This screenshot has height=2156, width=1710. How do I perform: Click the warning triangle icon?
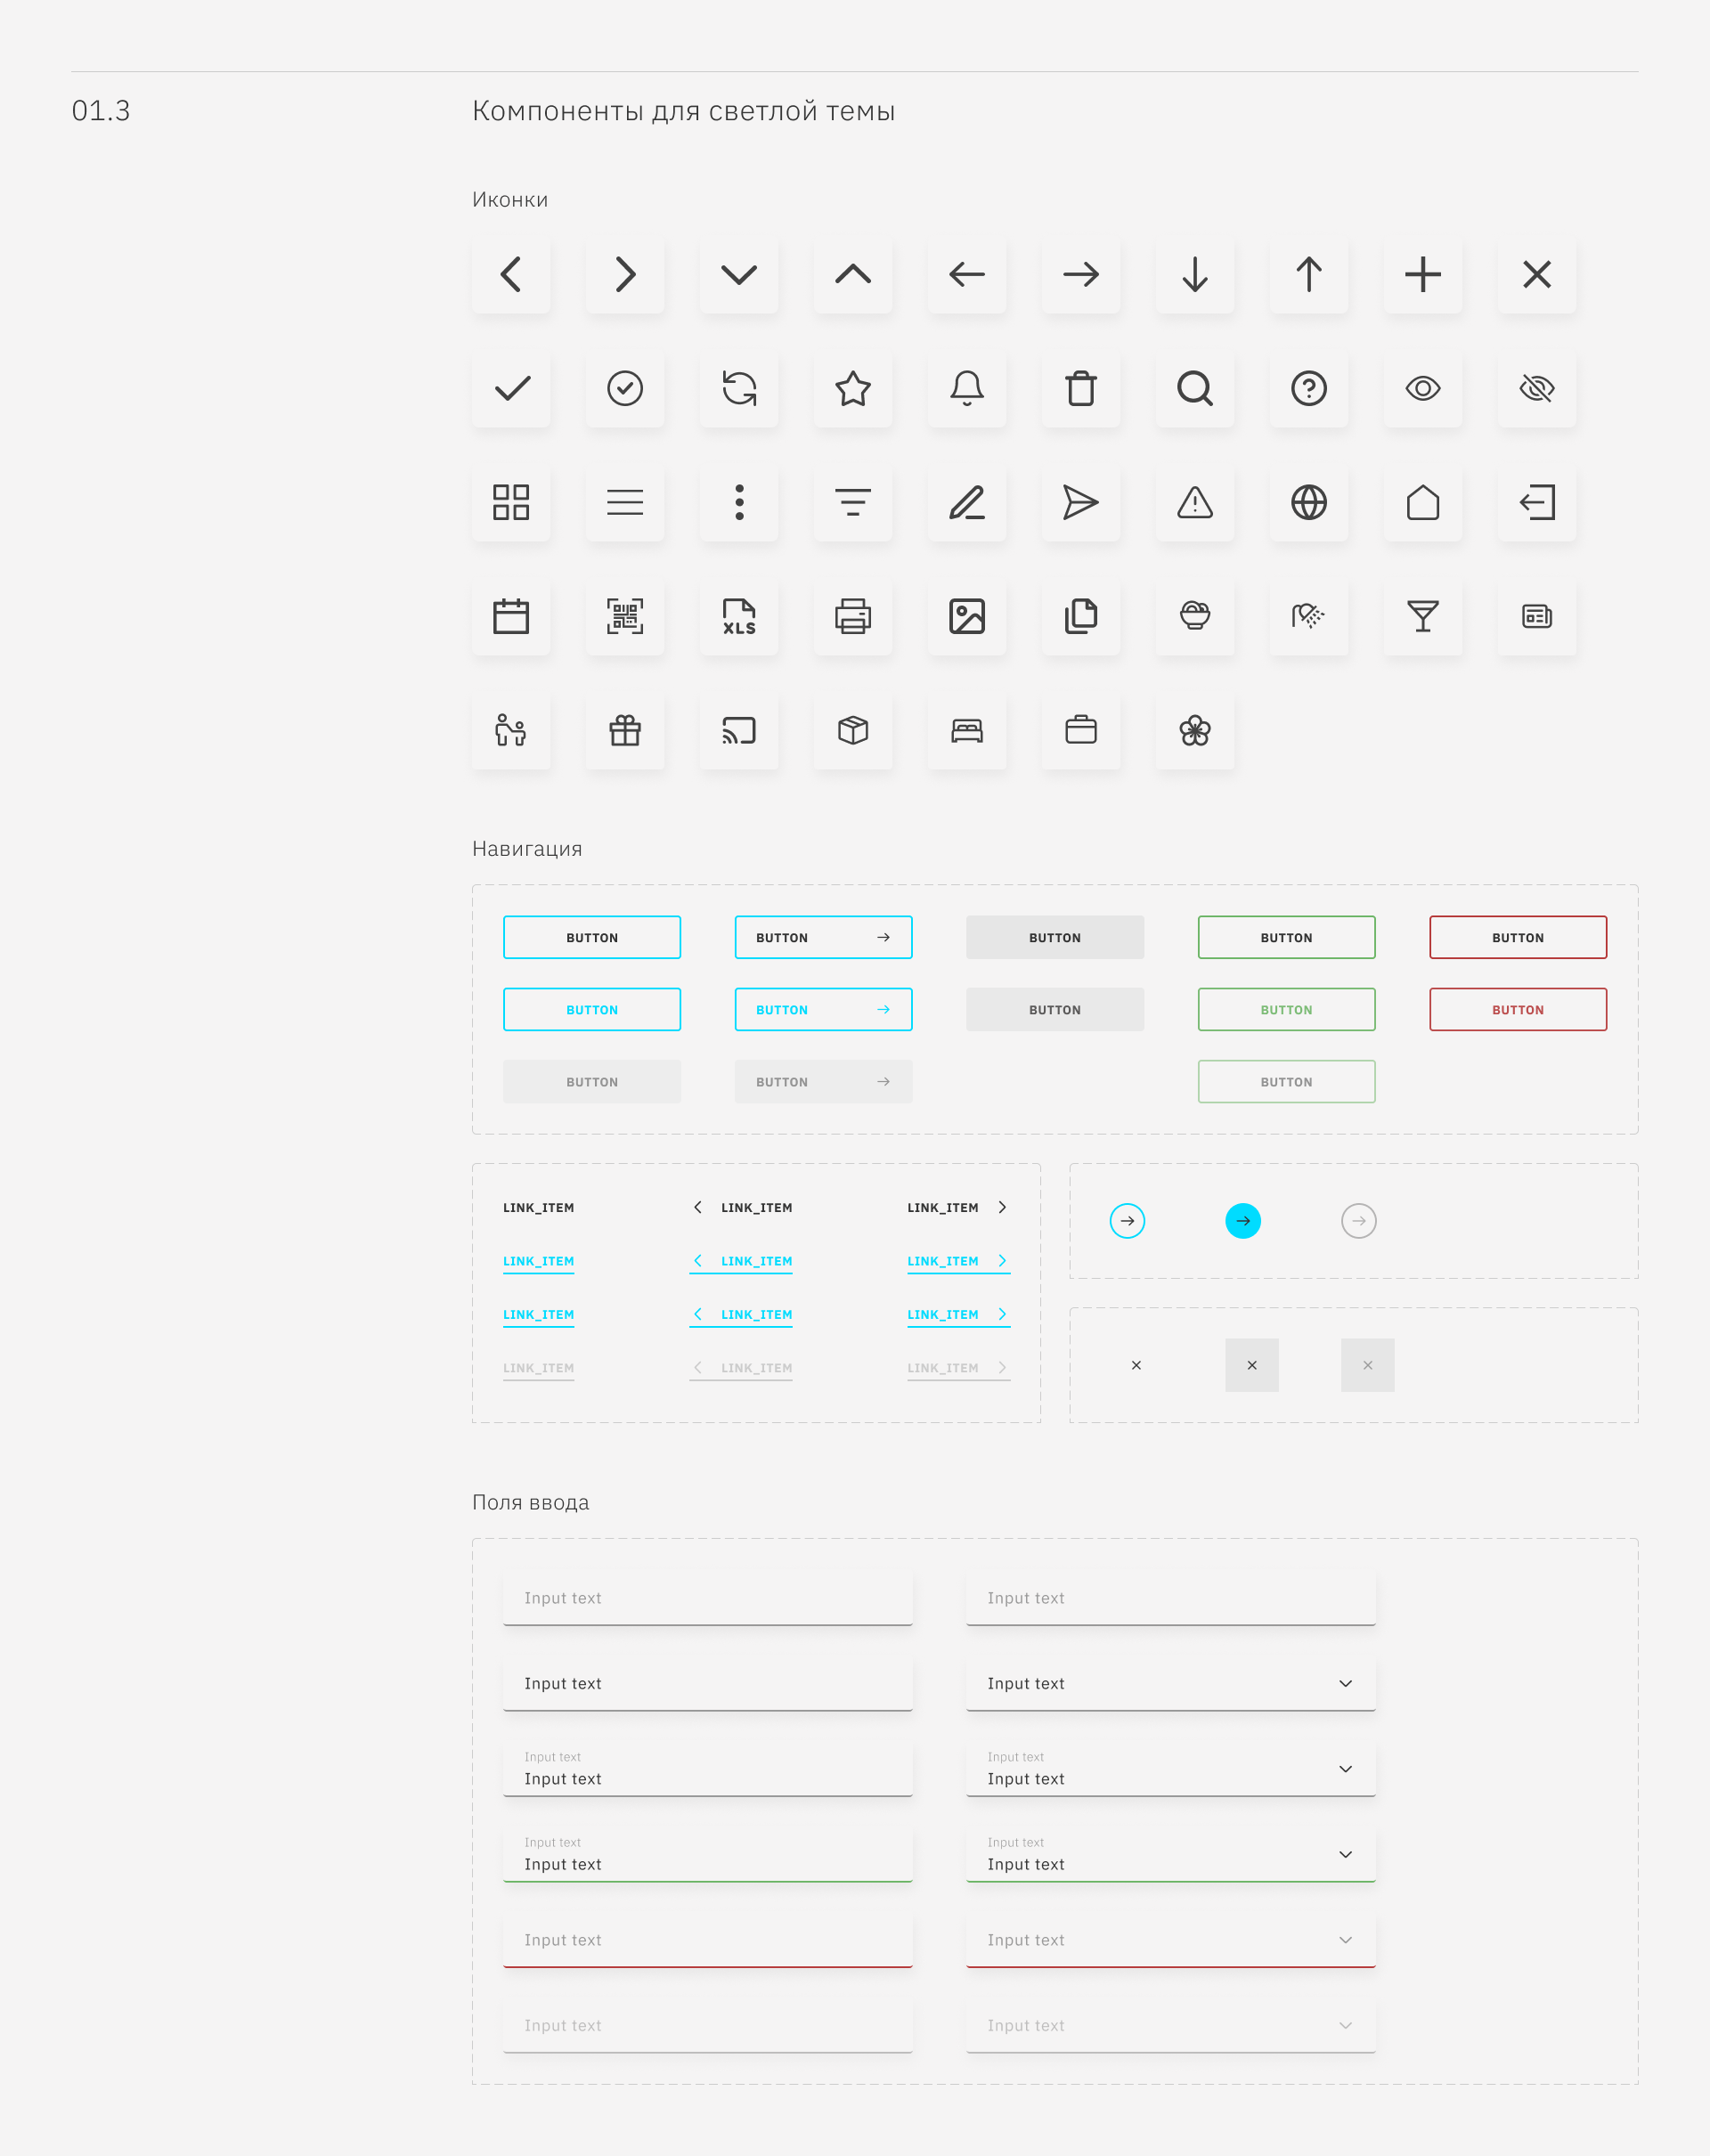click(x=1194, y=502)
